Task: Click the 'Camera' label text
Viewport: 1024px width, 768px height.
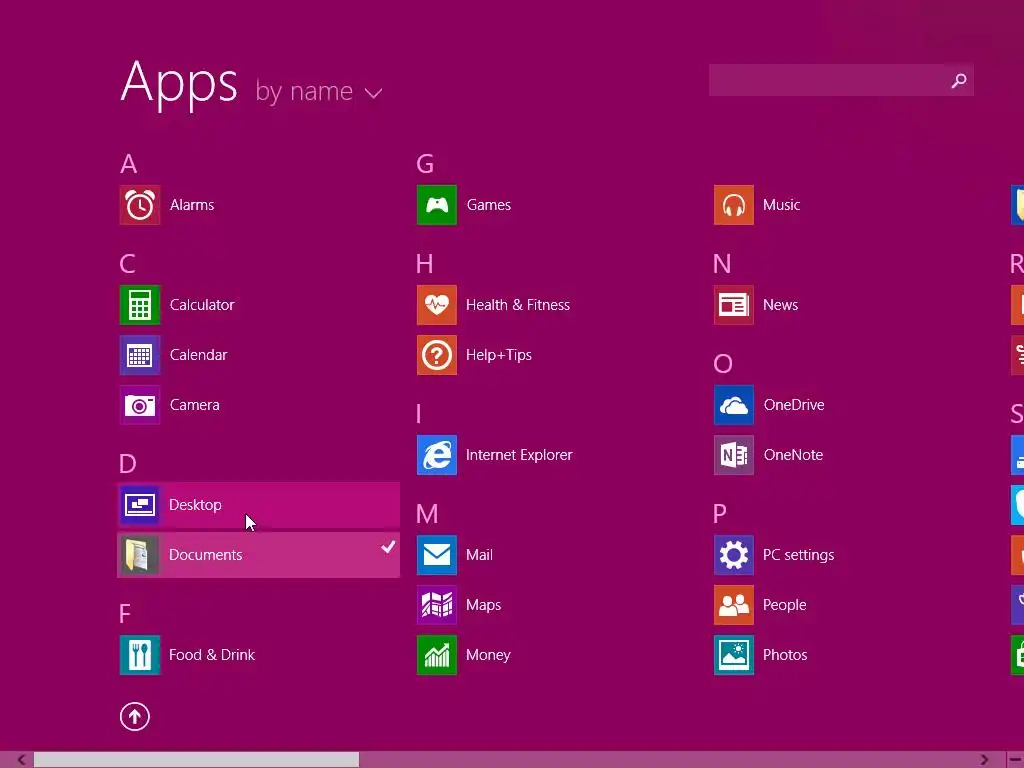Action: 195,405
